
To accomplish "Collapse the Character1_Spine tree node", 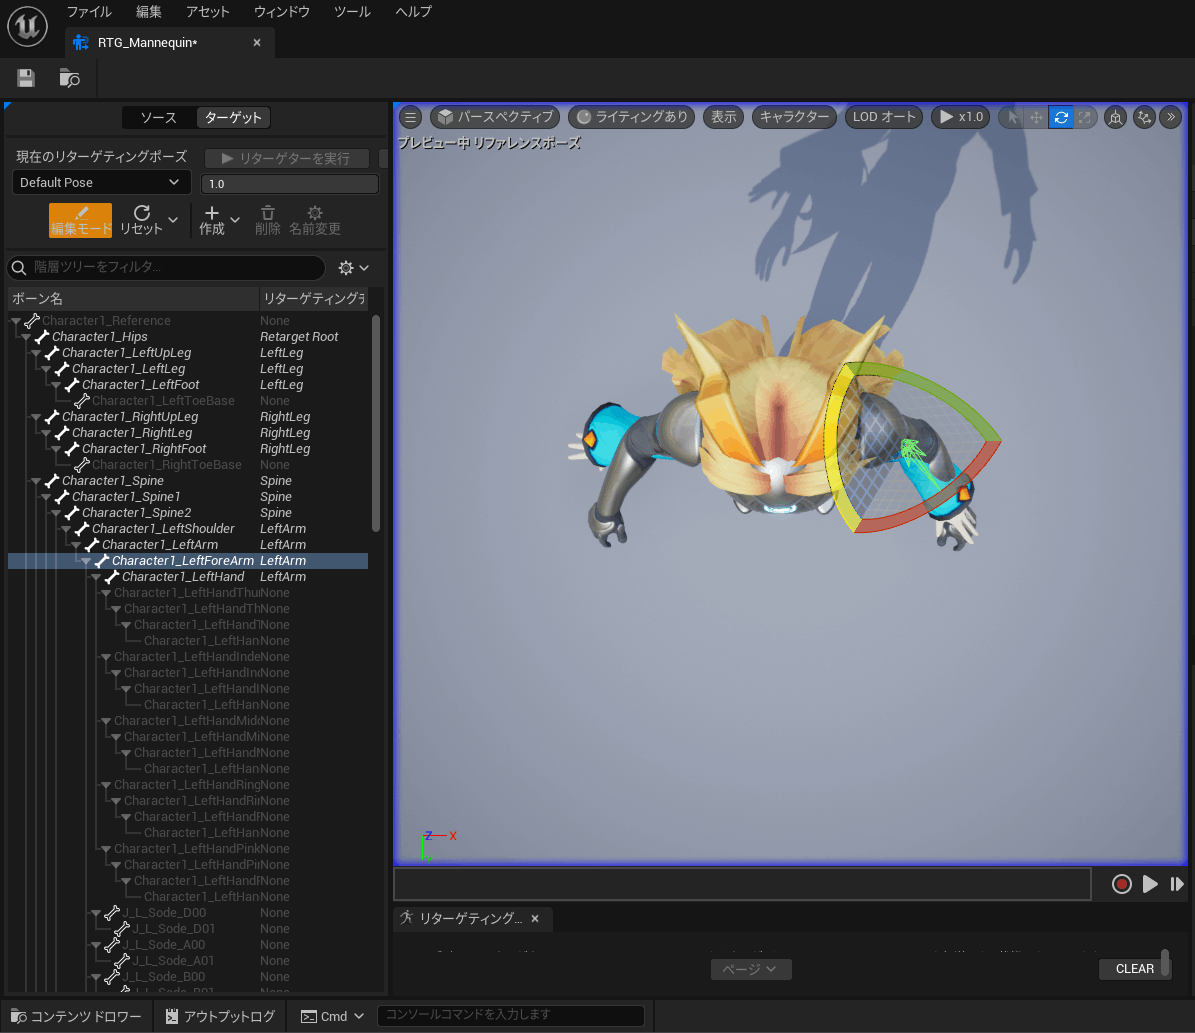I will pos(36,481).
